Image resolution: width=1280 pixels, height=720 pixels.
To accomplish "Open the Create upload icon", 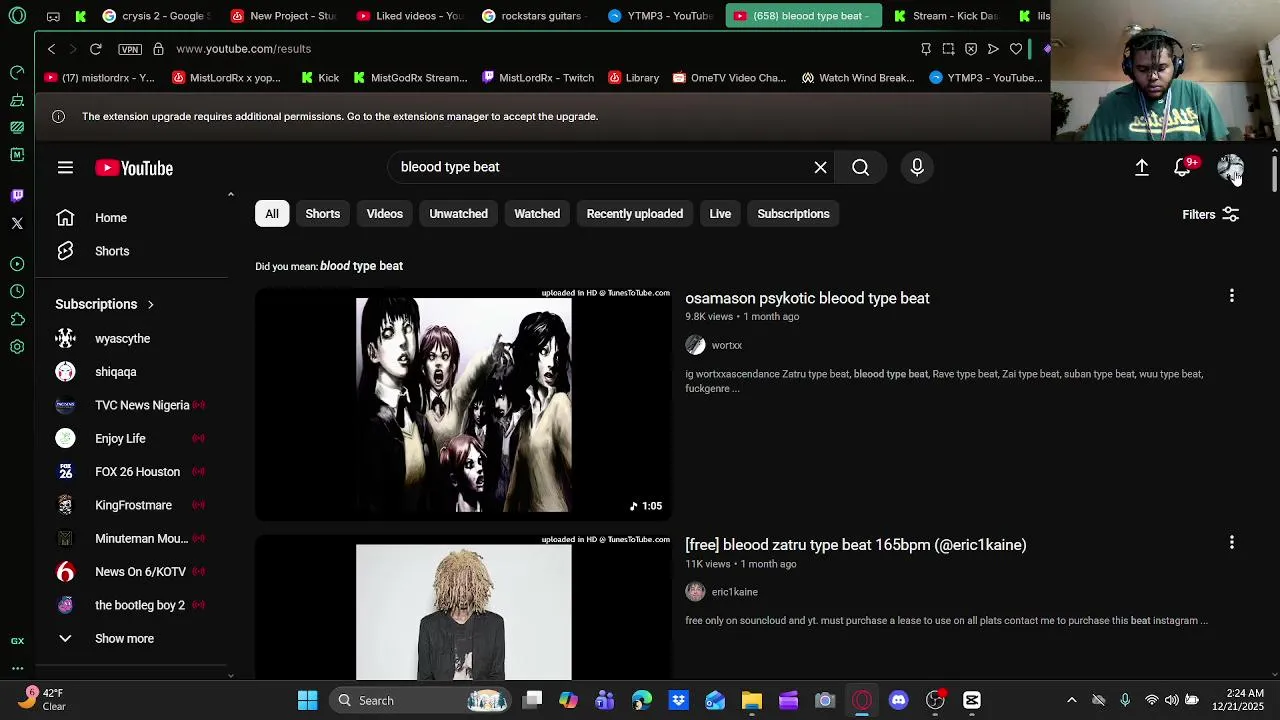I will tap(1141, 167).
